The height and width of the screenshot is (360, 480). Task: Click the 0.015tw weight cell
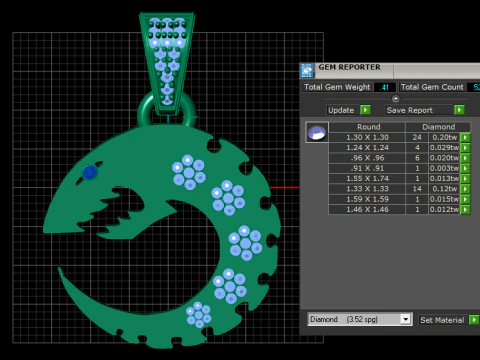pos(444,199)
